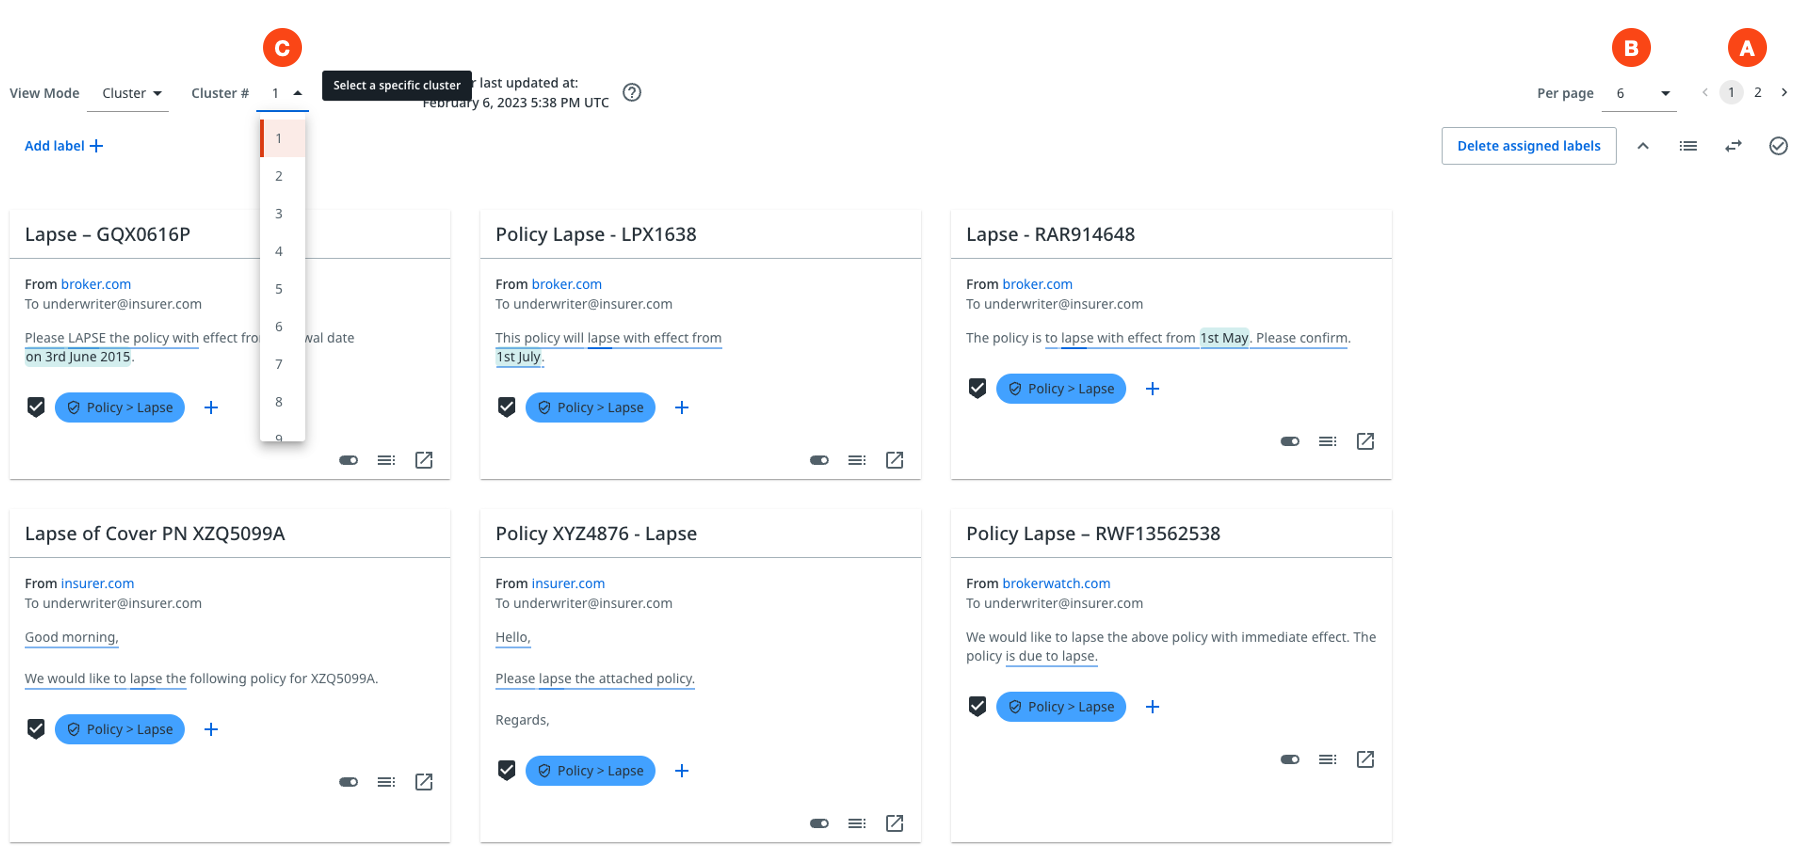Click Policy > Lapse label on Lapse of Cover card
Viewport: 1807px width, 861px height.
[120, 730]
